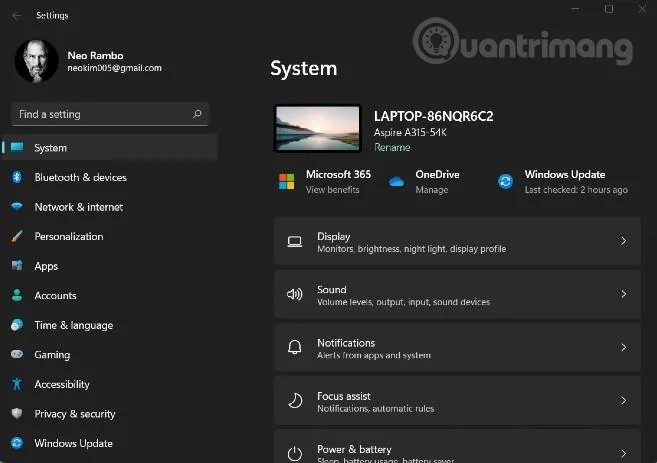
Task: Click the Accessibility figure icon
Action: pyautogui.click(x=17, y=384)
